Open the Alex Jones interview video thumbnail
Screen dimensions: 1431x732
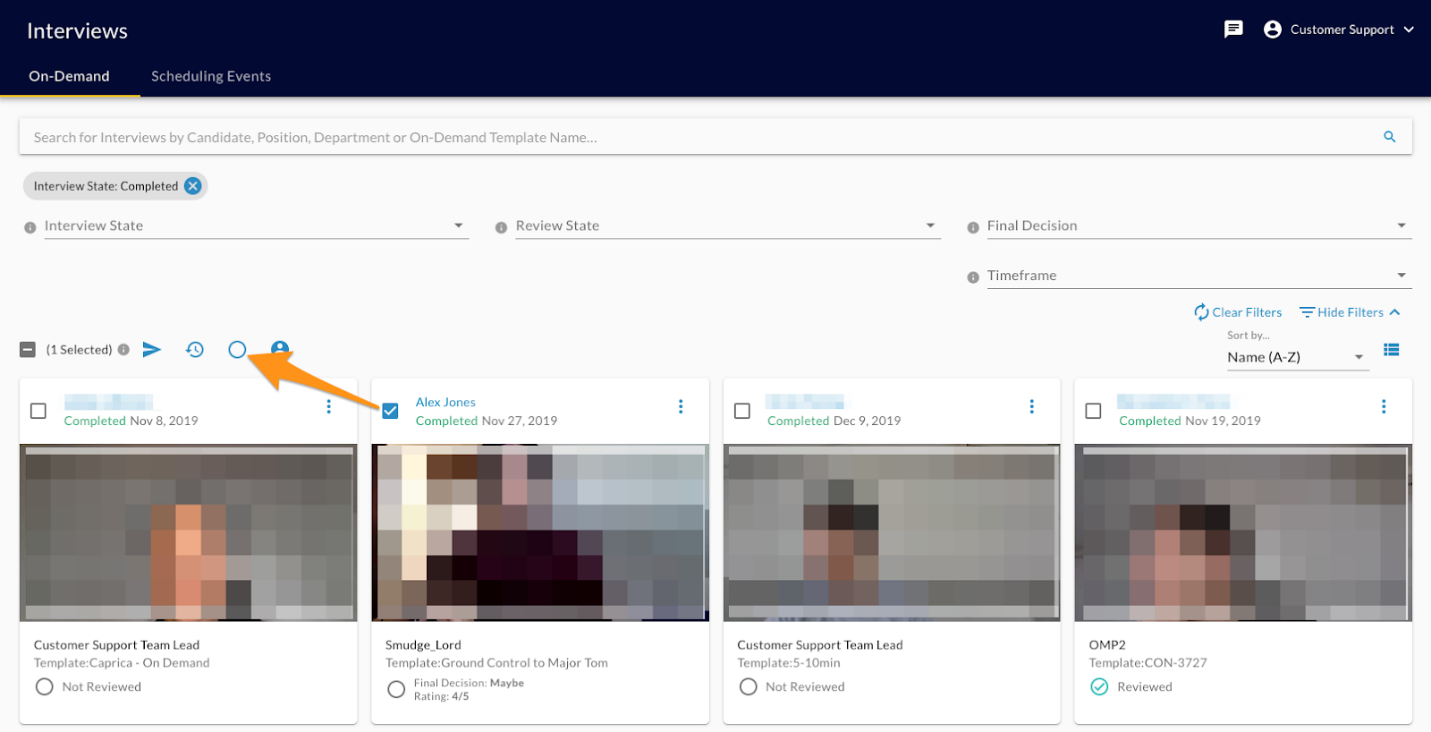coord(540,533)
